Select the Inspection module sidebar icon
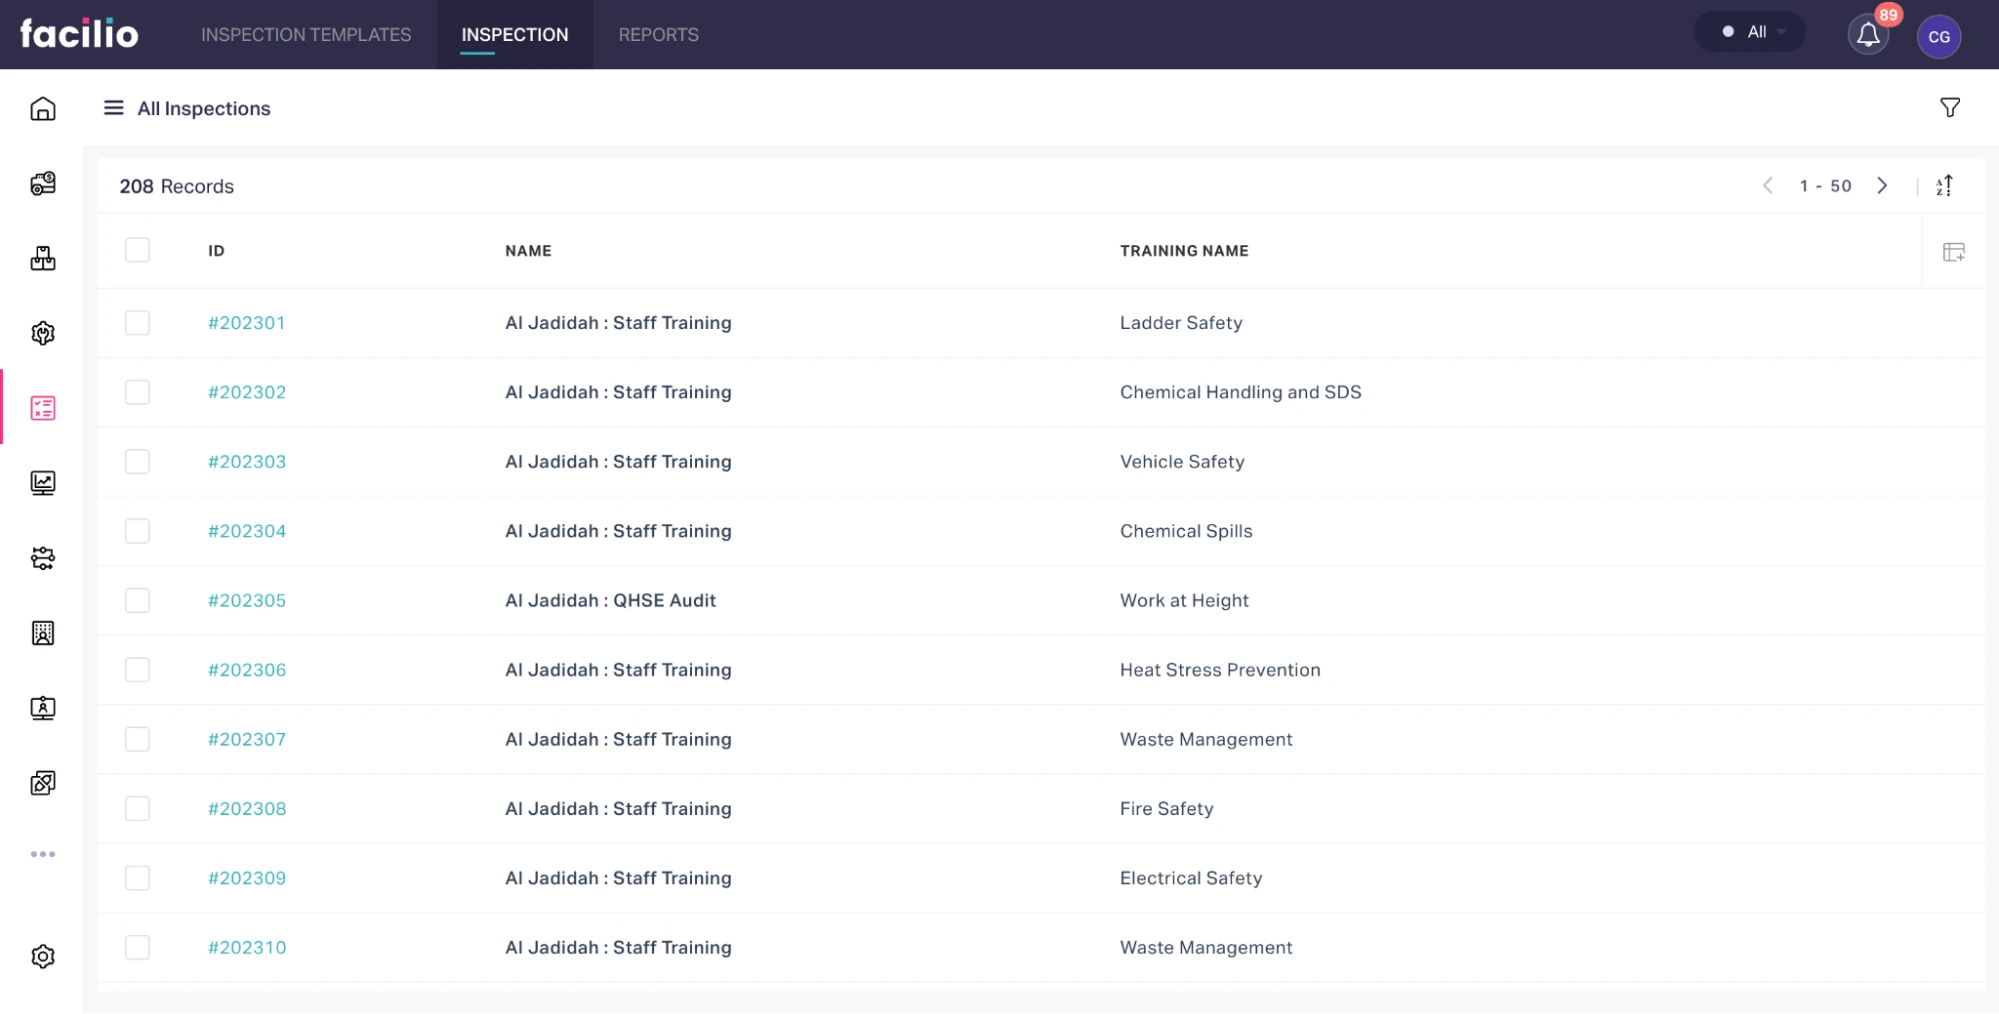Image resolution: width=1999 pixels, height=1014 pixels. [42, 408]
